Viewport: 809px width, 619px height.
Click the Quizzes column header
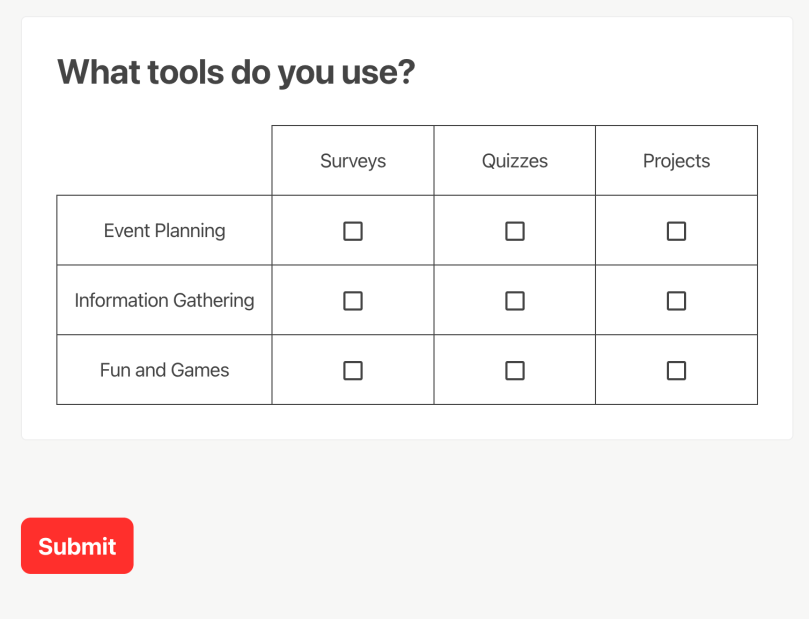515,161
